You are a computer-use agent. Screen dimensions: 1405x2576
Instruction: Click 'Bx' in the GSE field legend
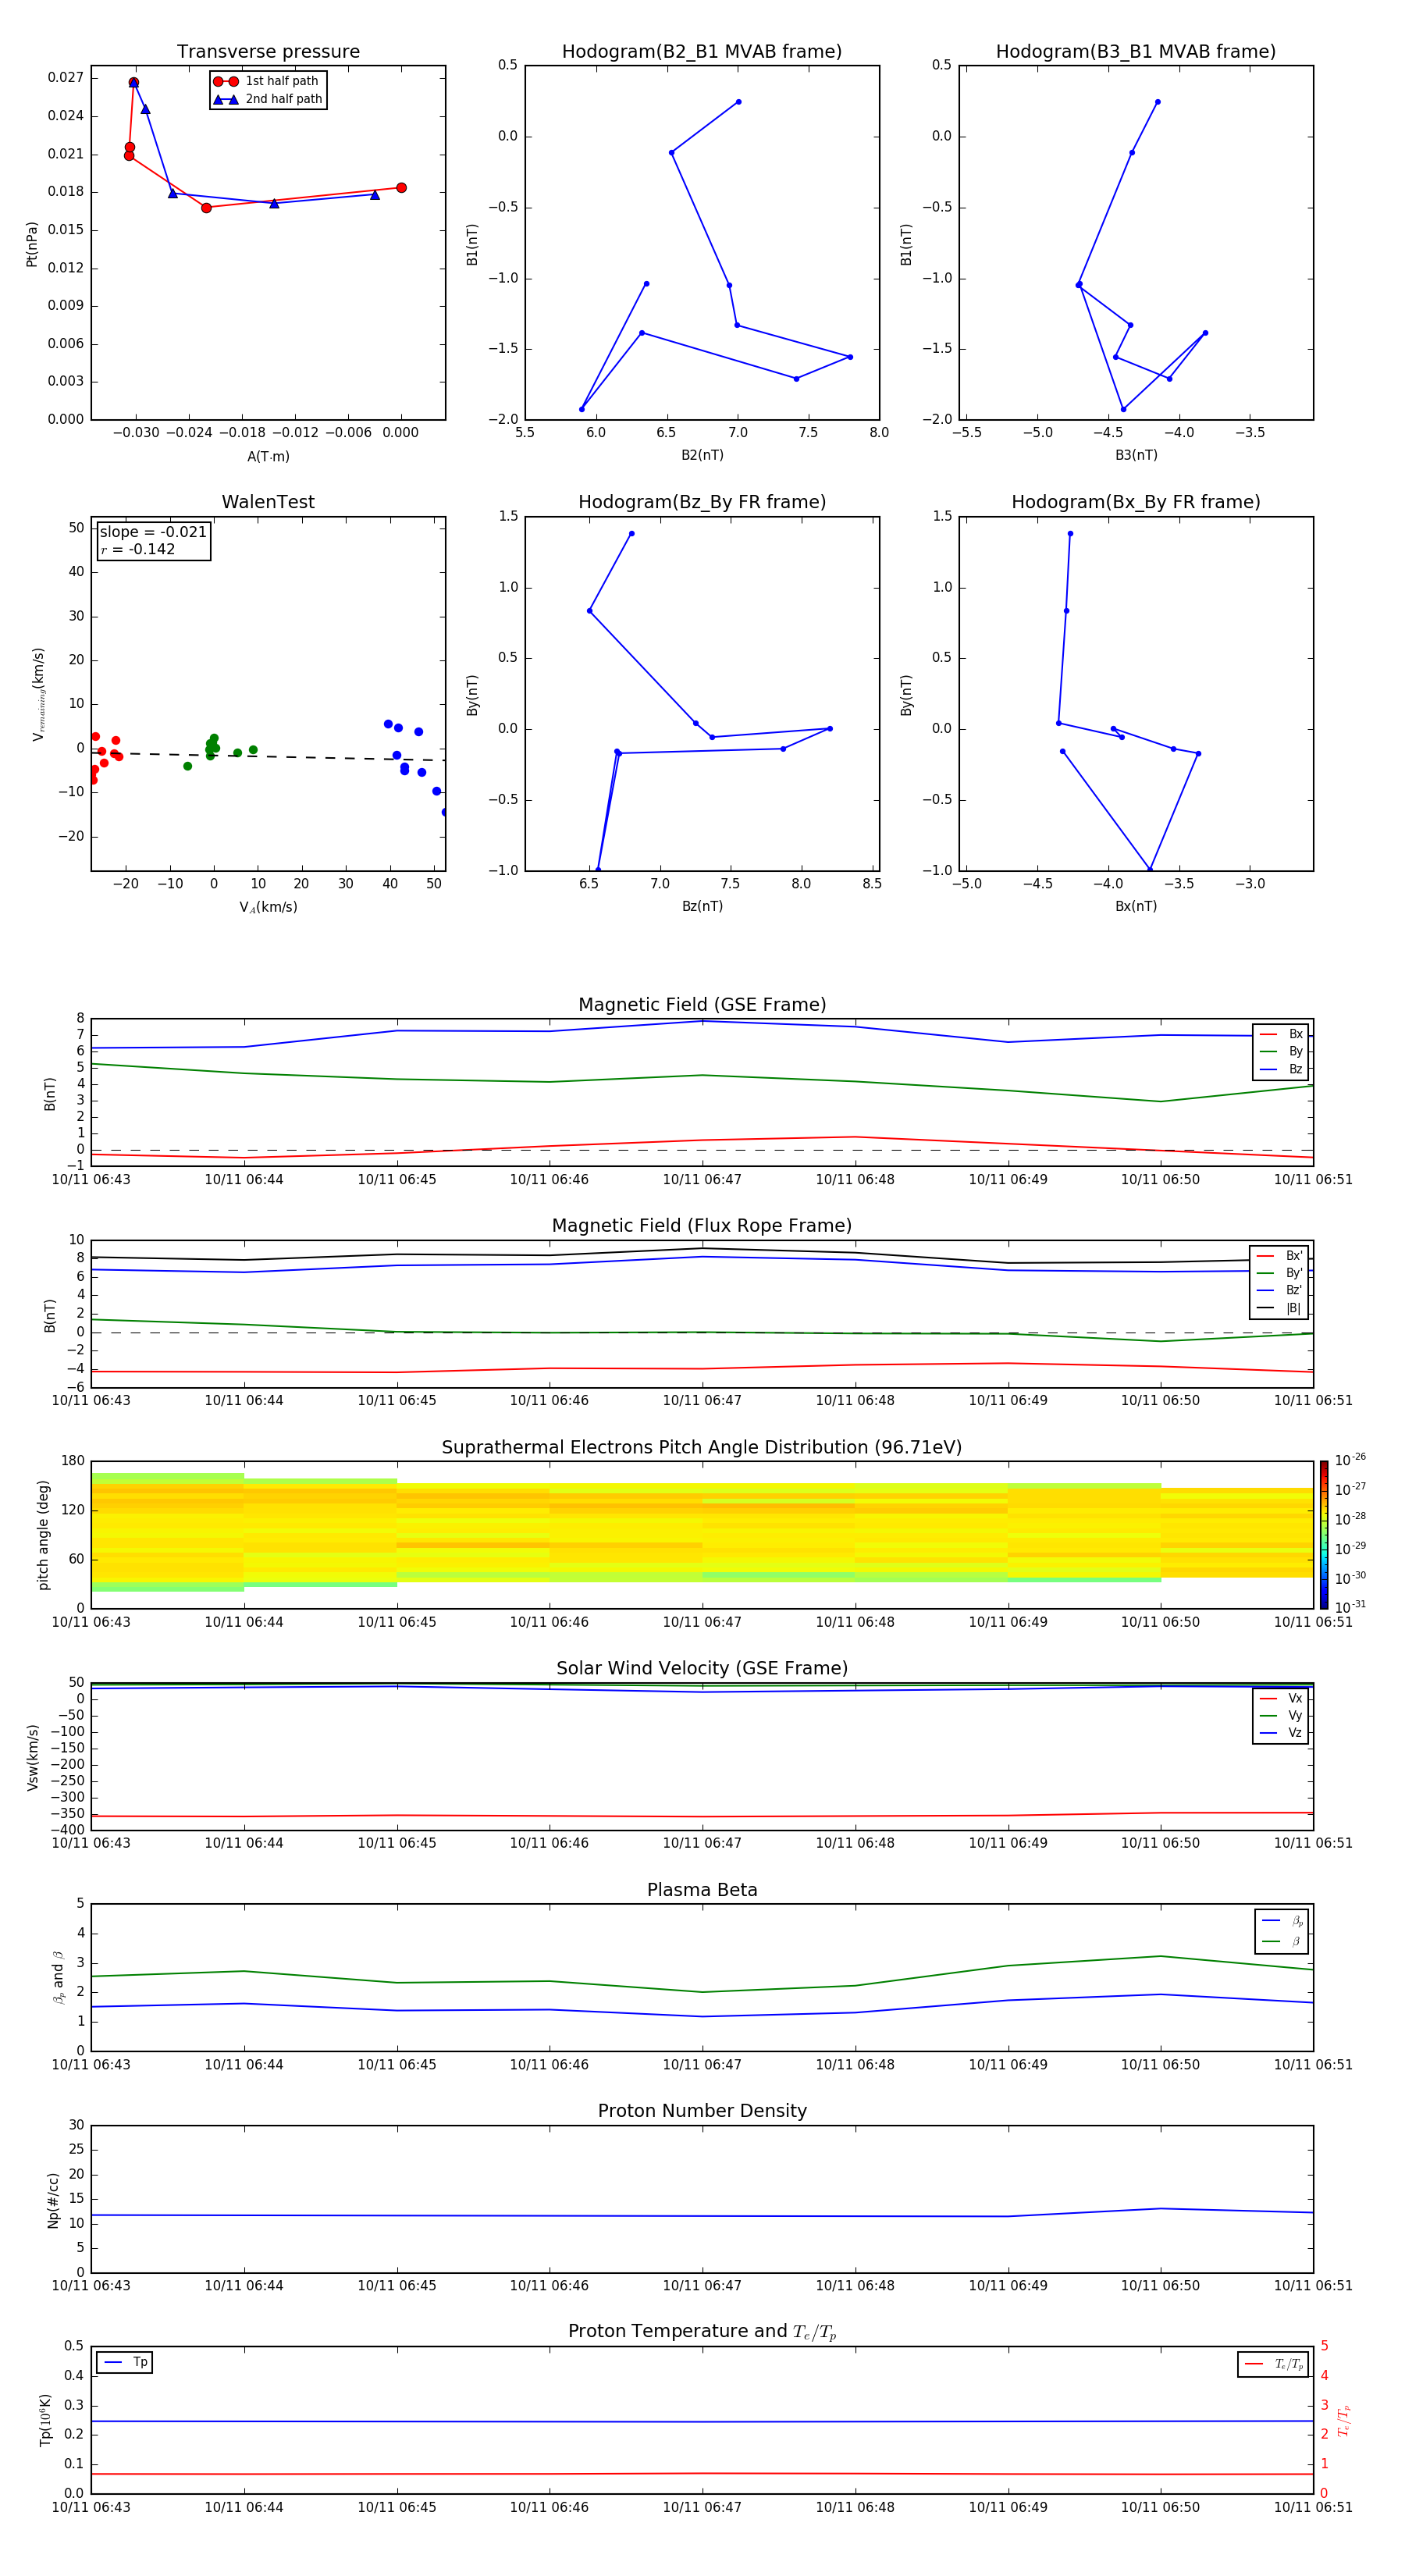click(x=1295, y=1034)
